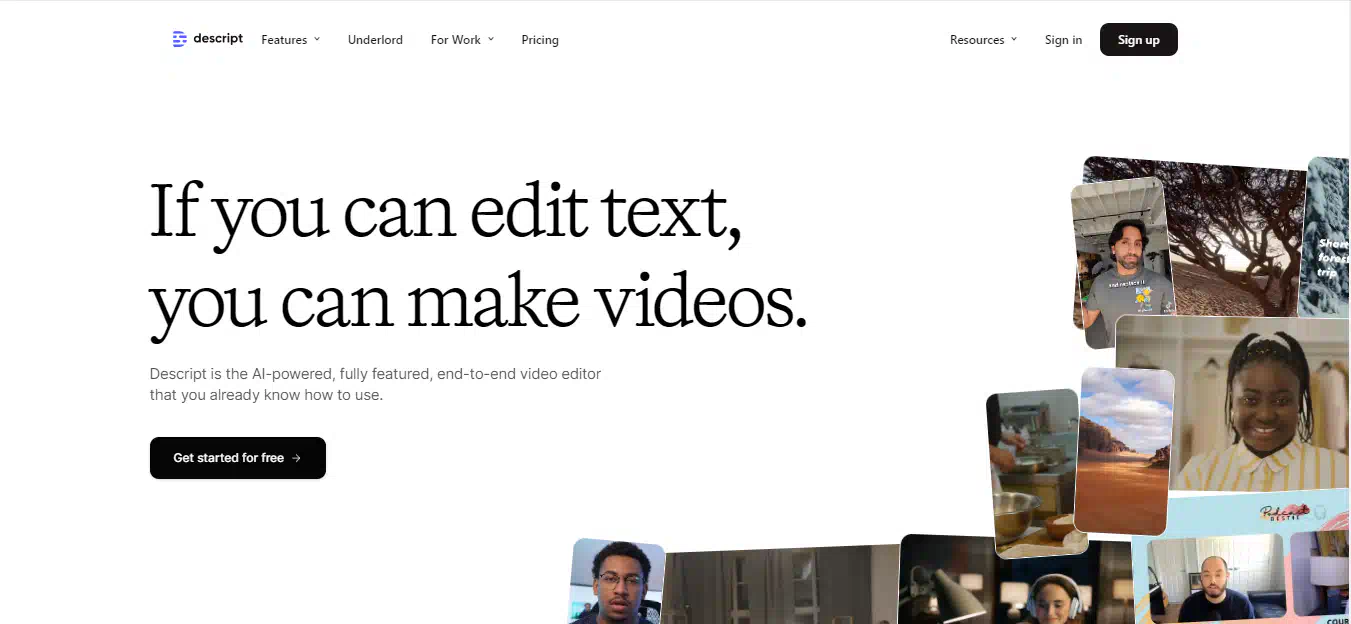This screenshot has width=1351, height=624.
Task: Open the man with glasses thumbnail
Action: click(616, 581)
